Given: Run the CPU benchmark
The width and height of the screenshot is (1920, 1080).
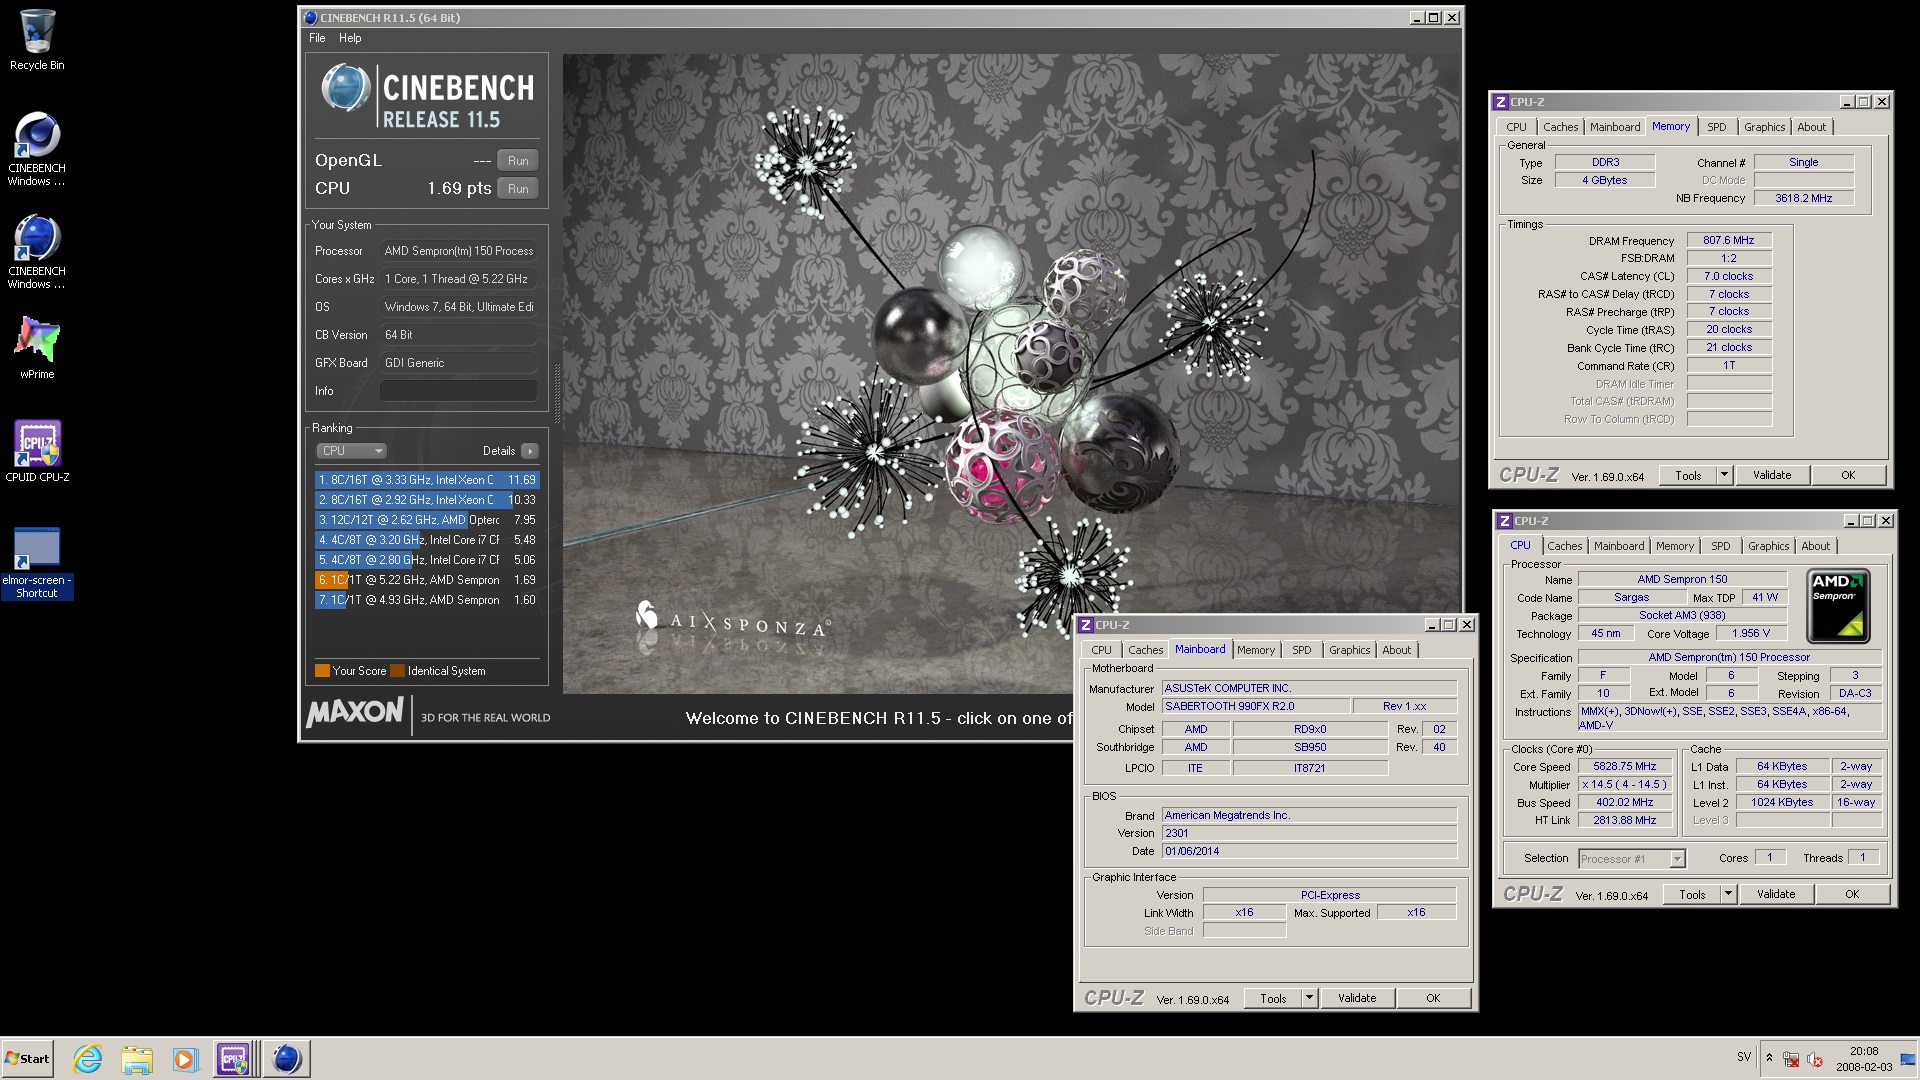Looking at the screenshot, I should [x=518, y=189].
